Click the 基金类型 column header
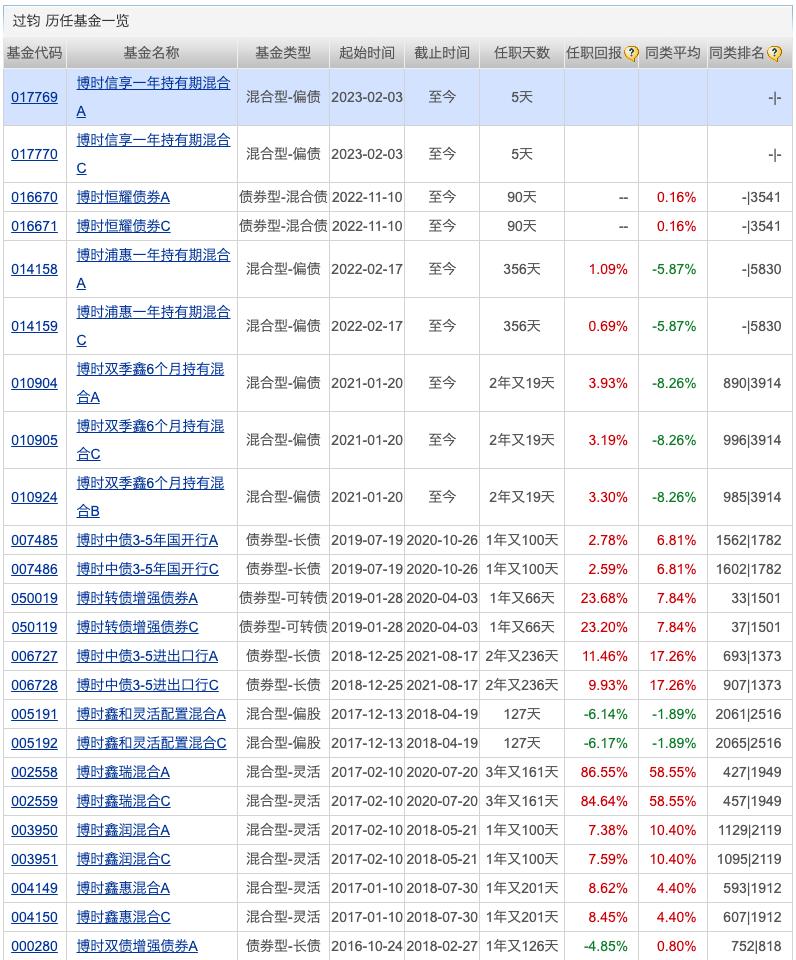 pos(283,53)
